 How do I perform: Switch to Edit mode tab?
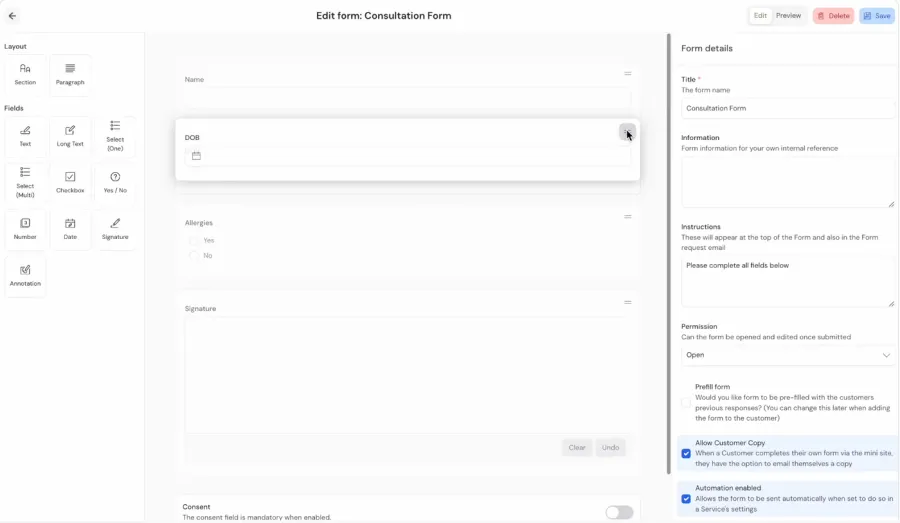coord(760,16)
